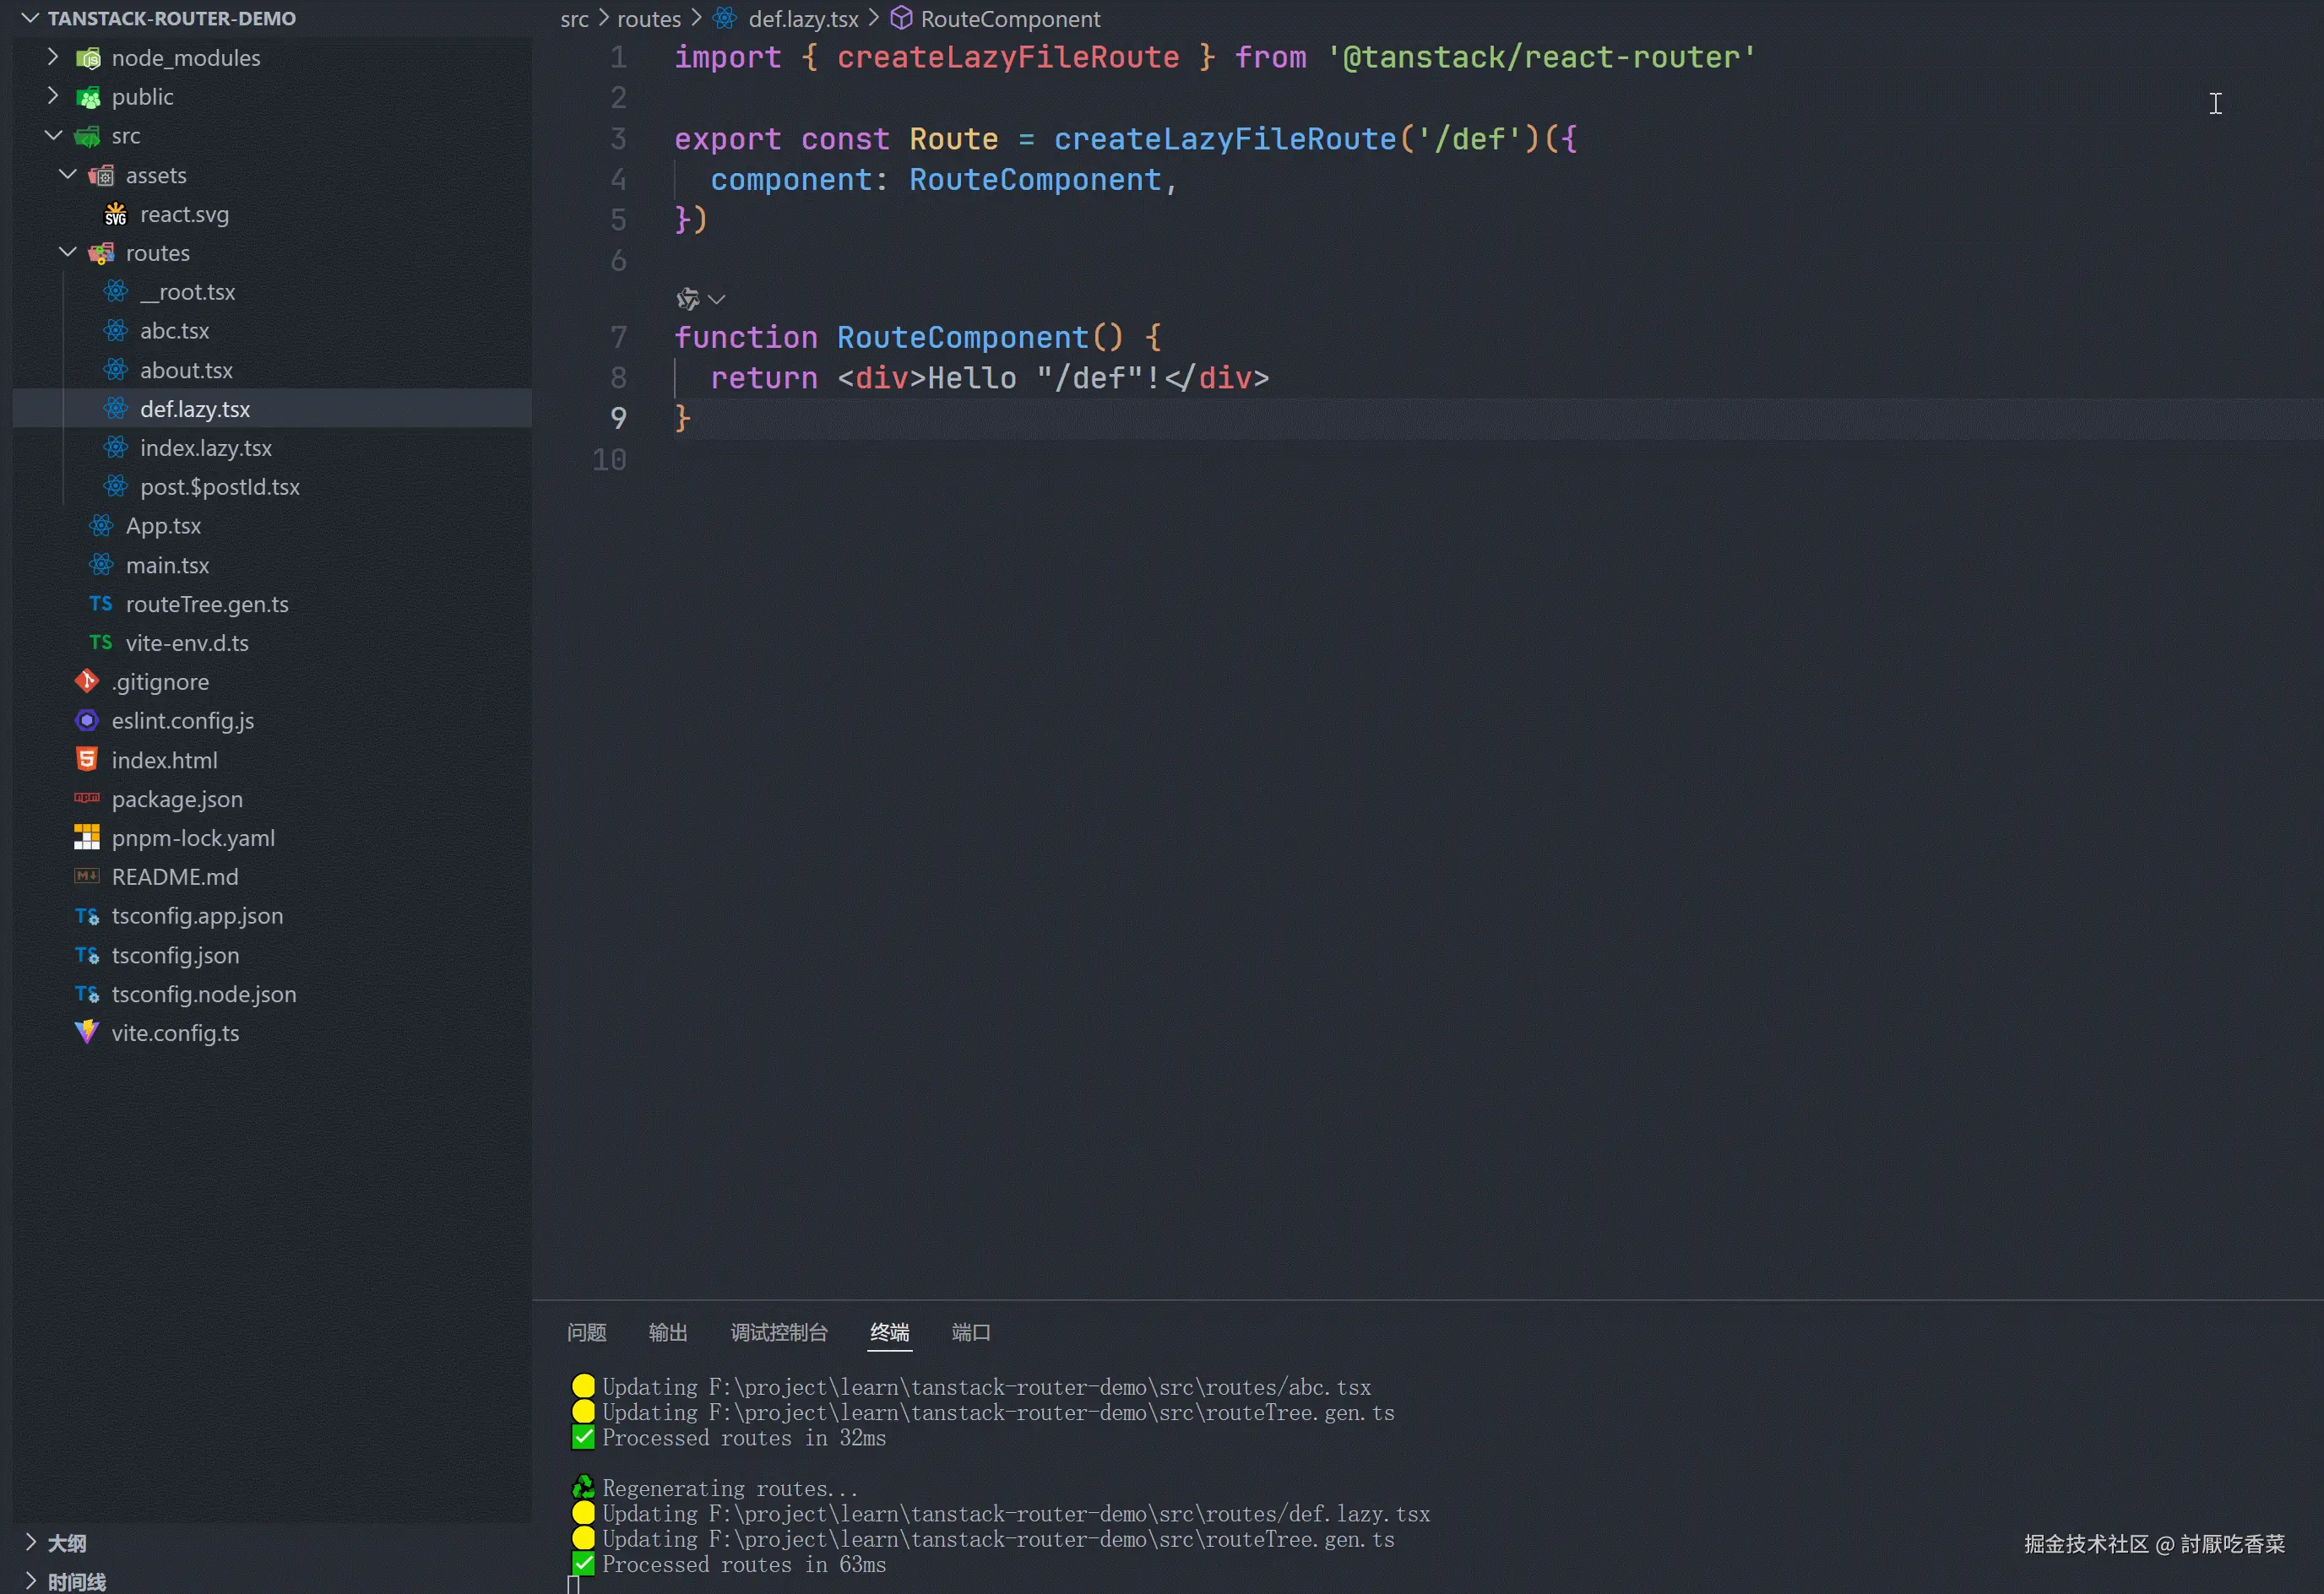Screen dimensions: 2324x1594
Task: Click the RouteComponent cube icon in breadcrumb
Action: click(901, 18)
